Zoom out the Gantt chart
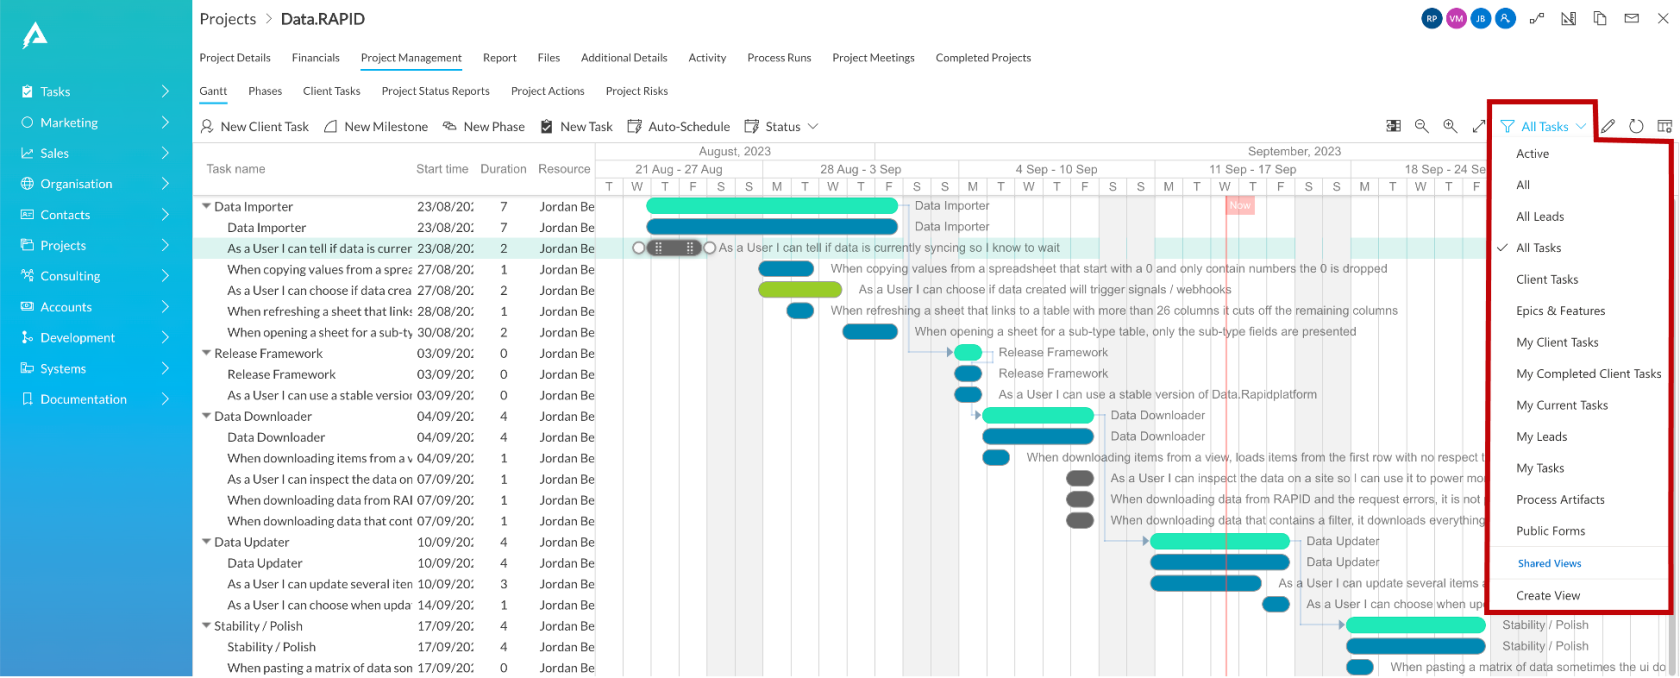 (x=1421, y=126)
